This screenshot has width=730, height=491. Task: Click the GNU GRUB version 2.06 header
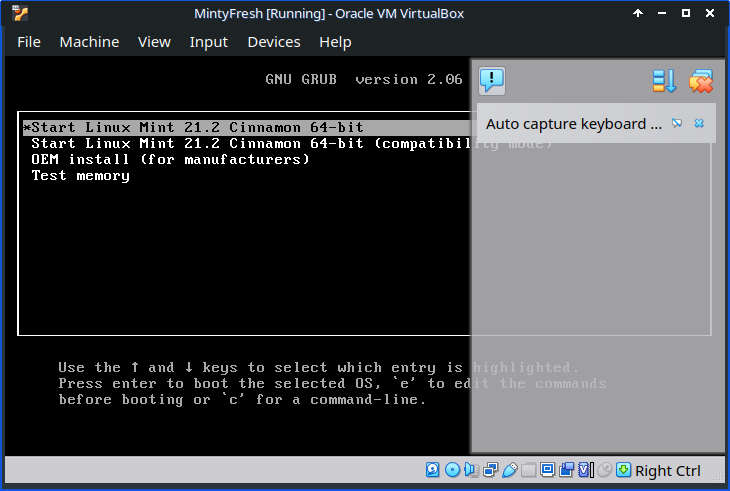(364, 80)
